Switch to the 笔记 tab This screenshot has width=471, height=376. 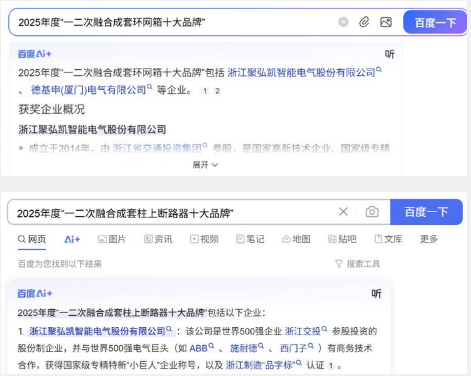point(250,239)
